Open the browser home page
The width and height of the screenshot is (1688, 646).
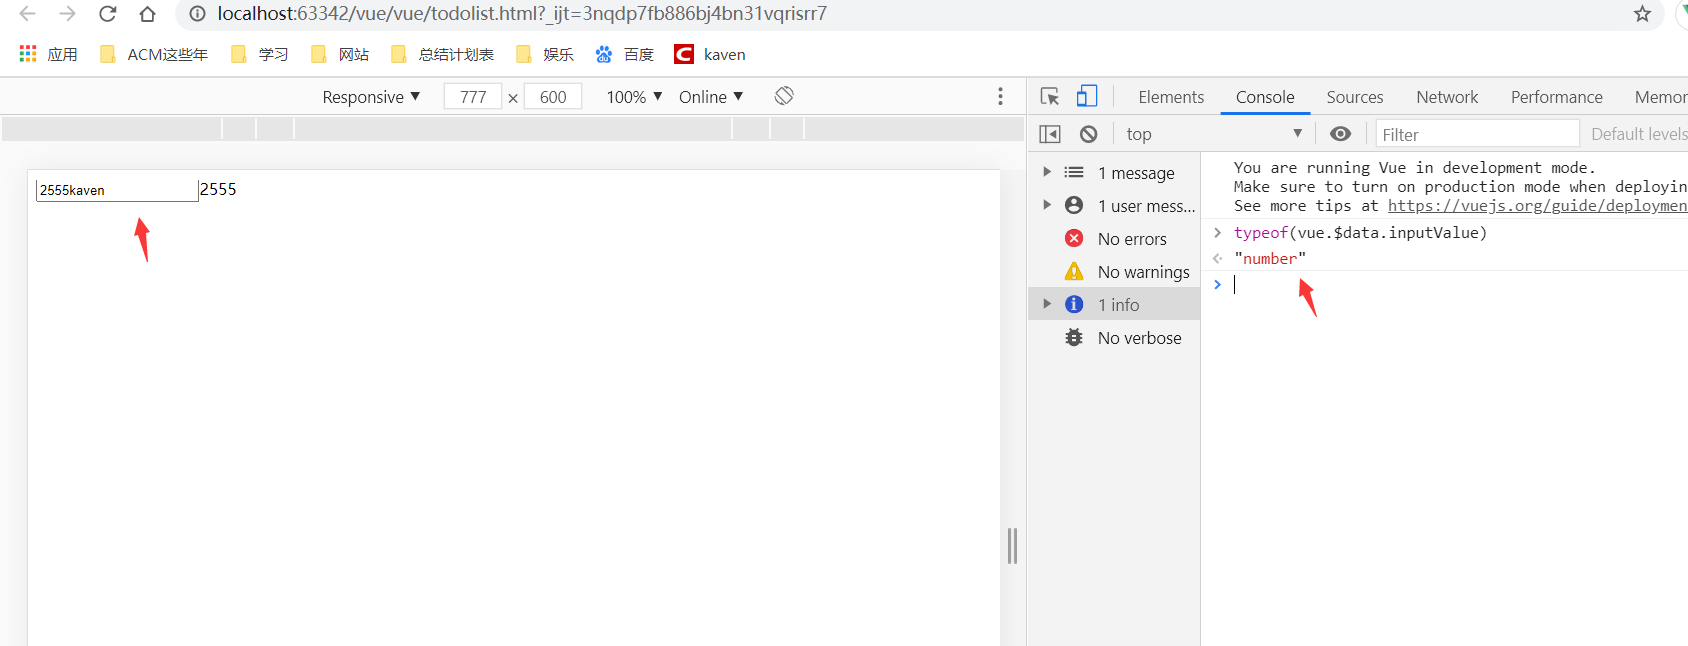point(147,14)
